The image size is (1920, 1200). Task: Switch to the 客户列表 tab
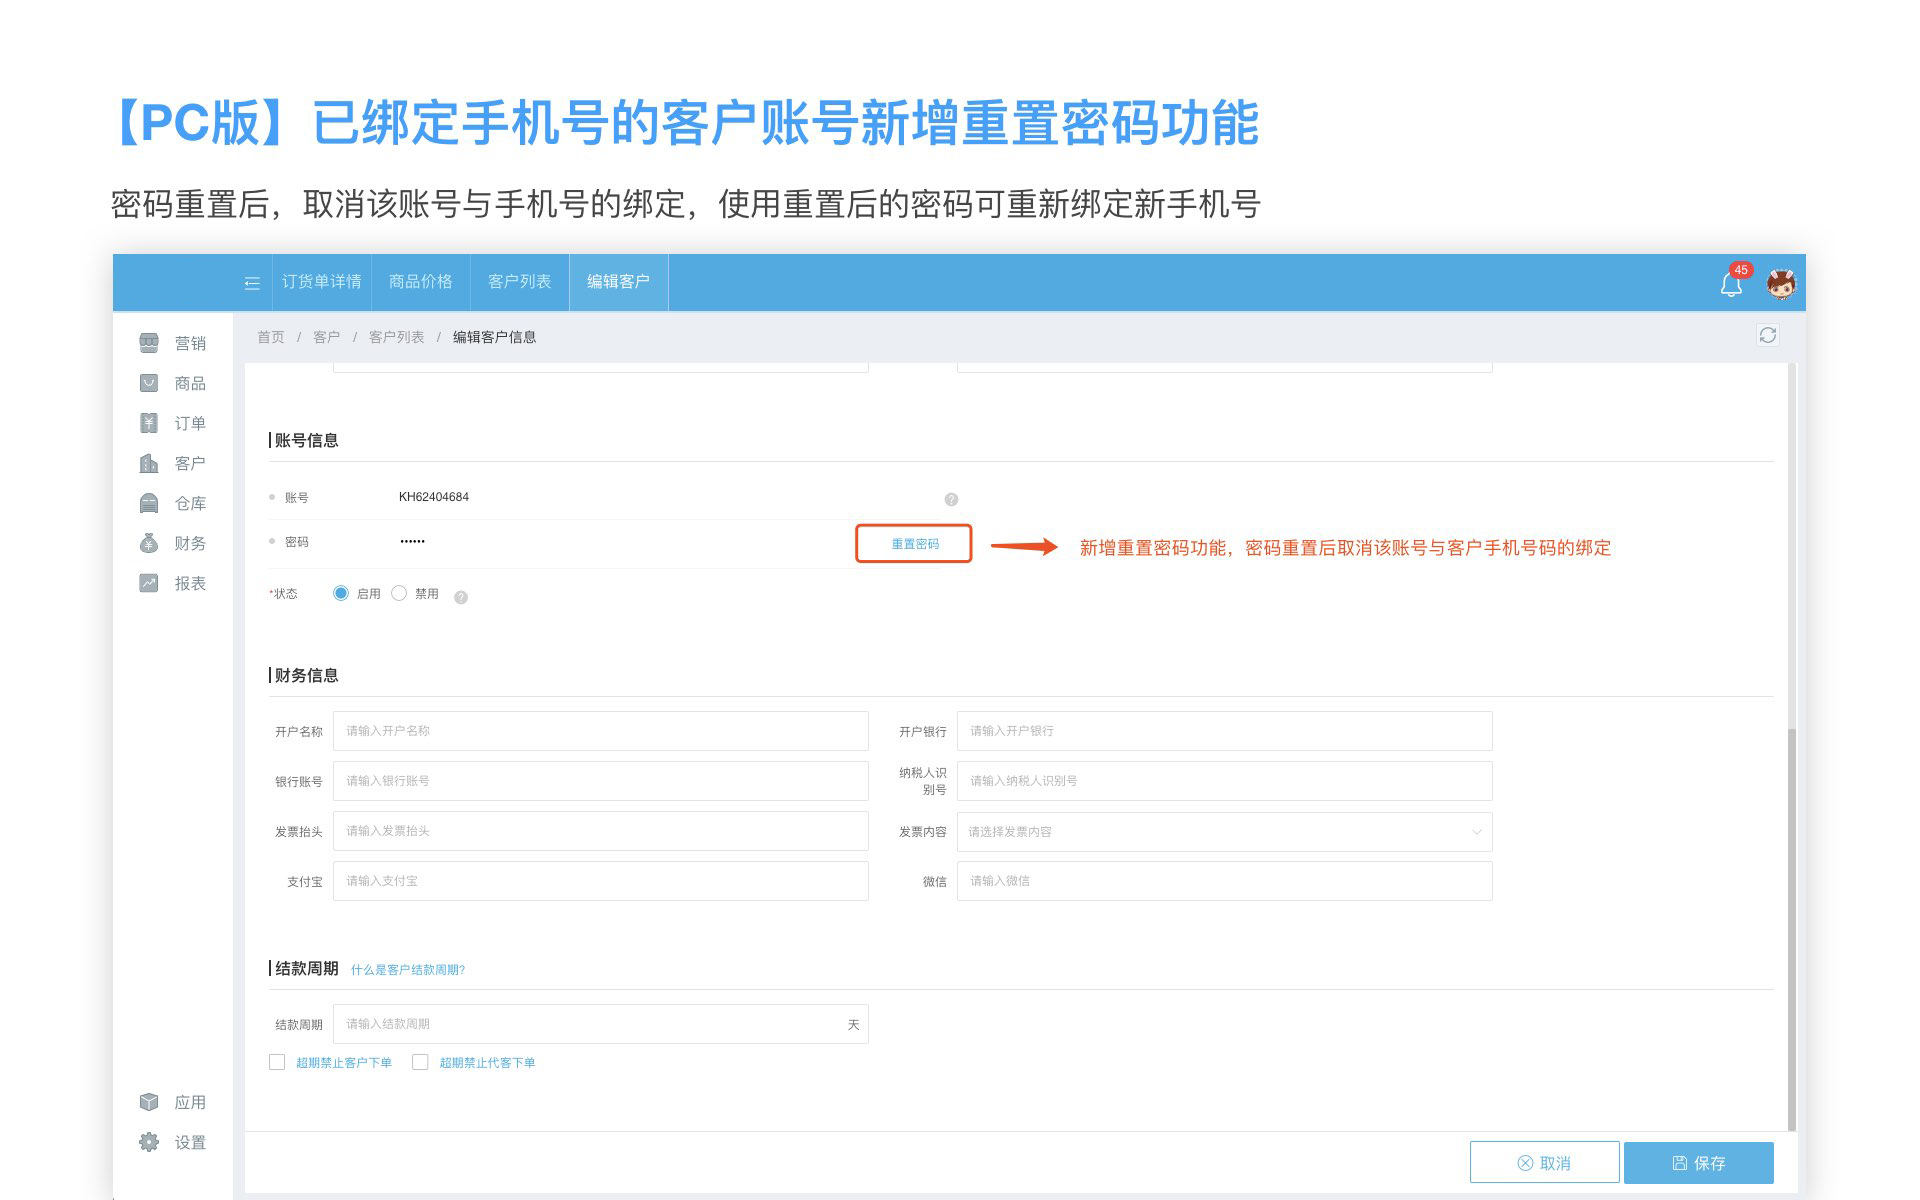coord(519,282)
